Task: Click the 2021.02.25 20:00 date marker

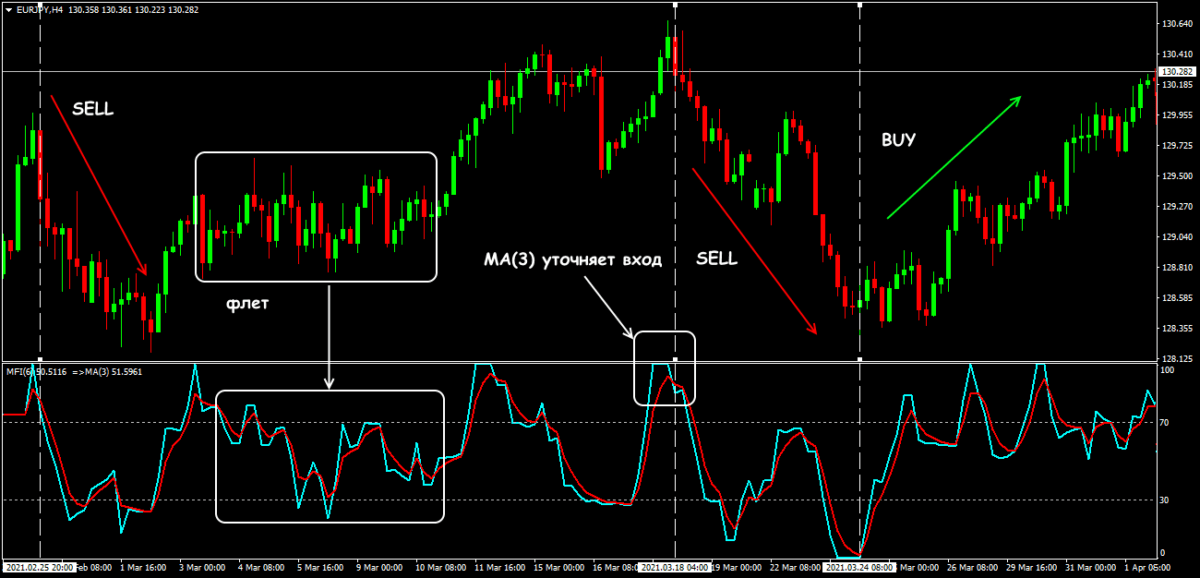Action: click(39, 567)
